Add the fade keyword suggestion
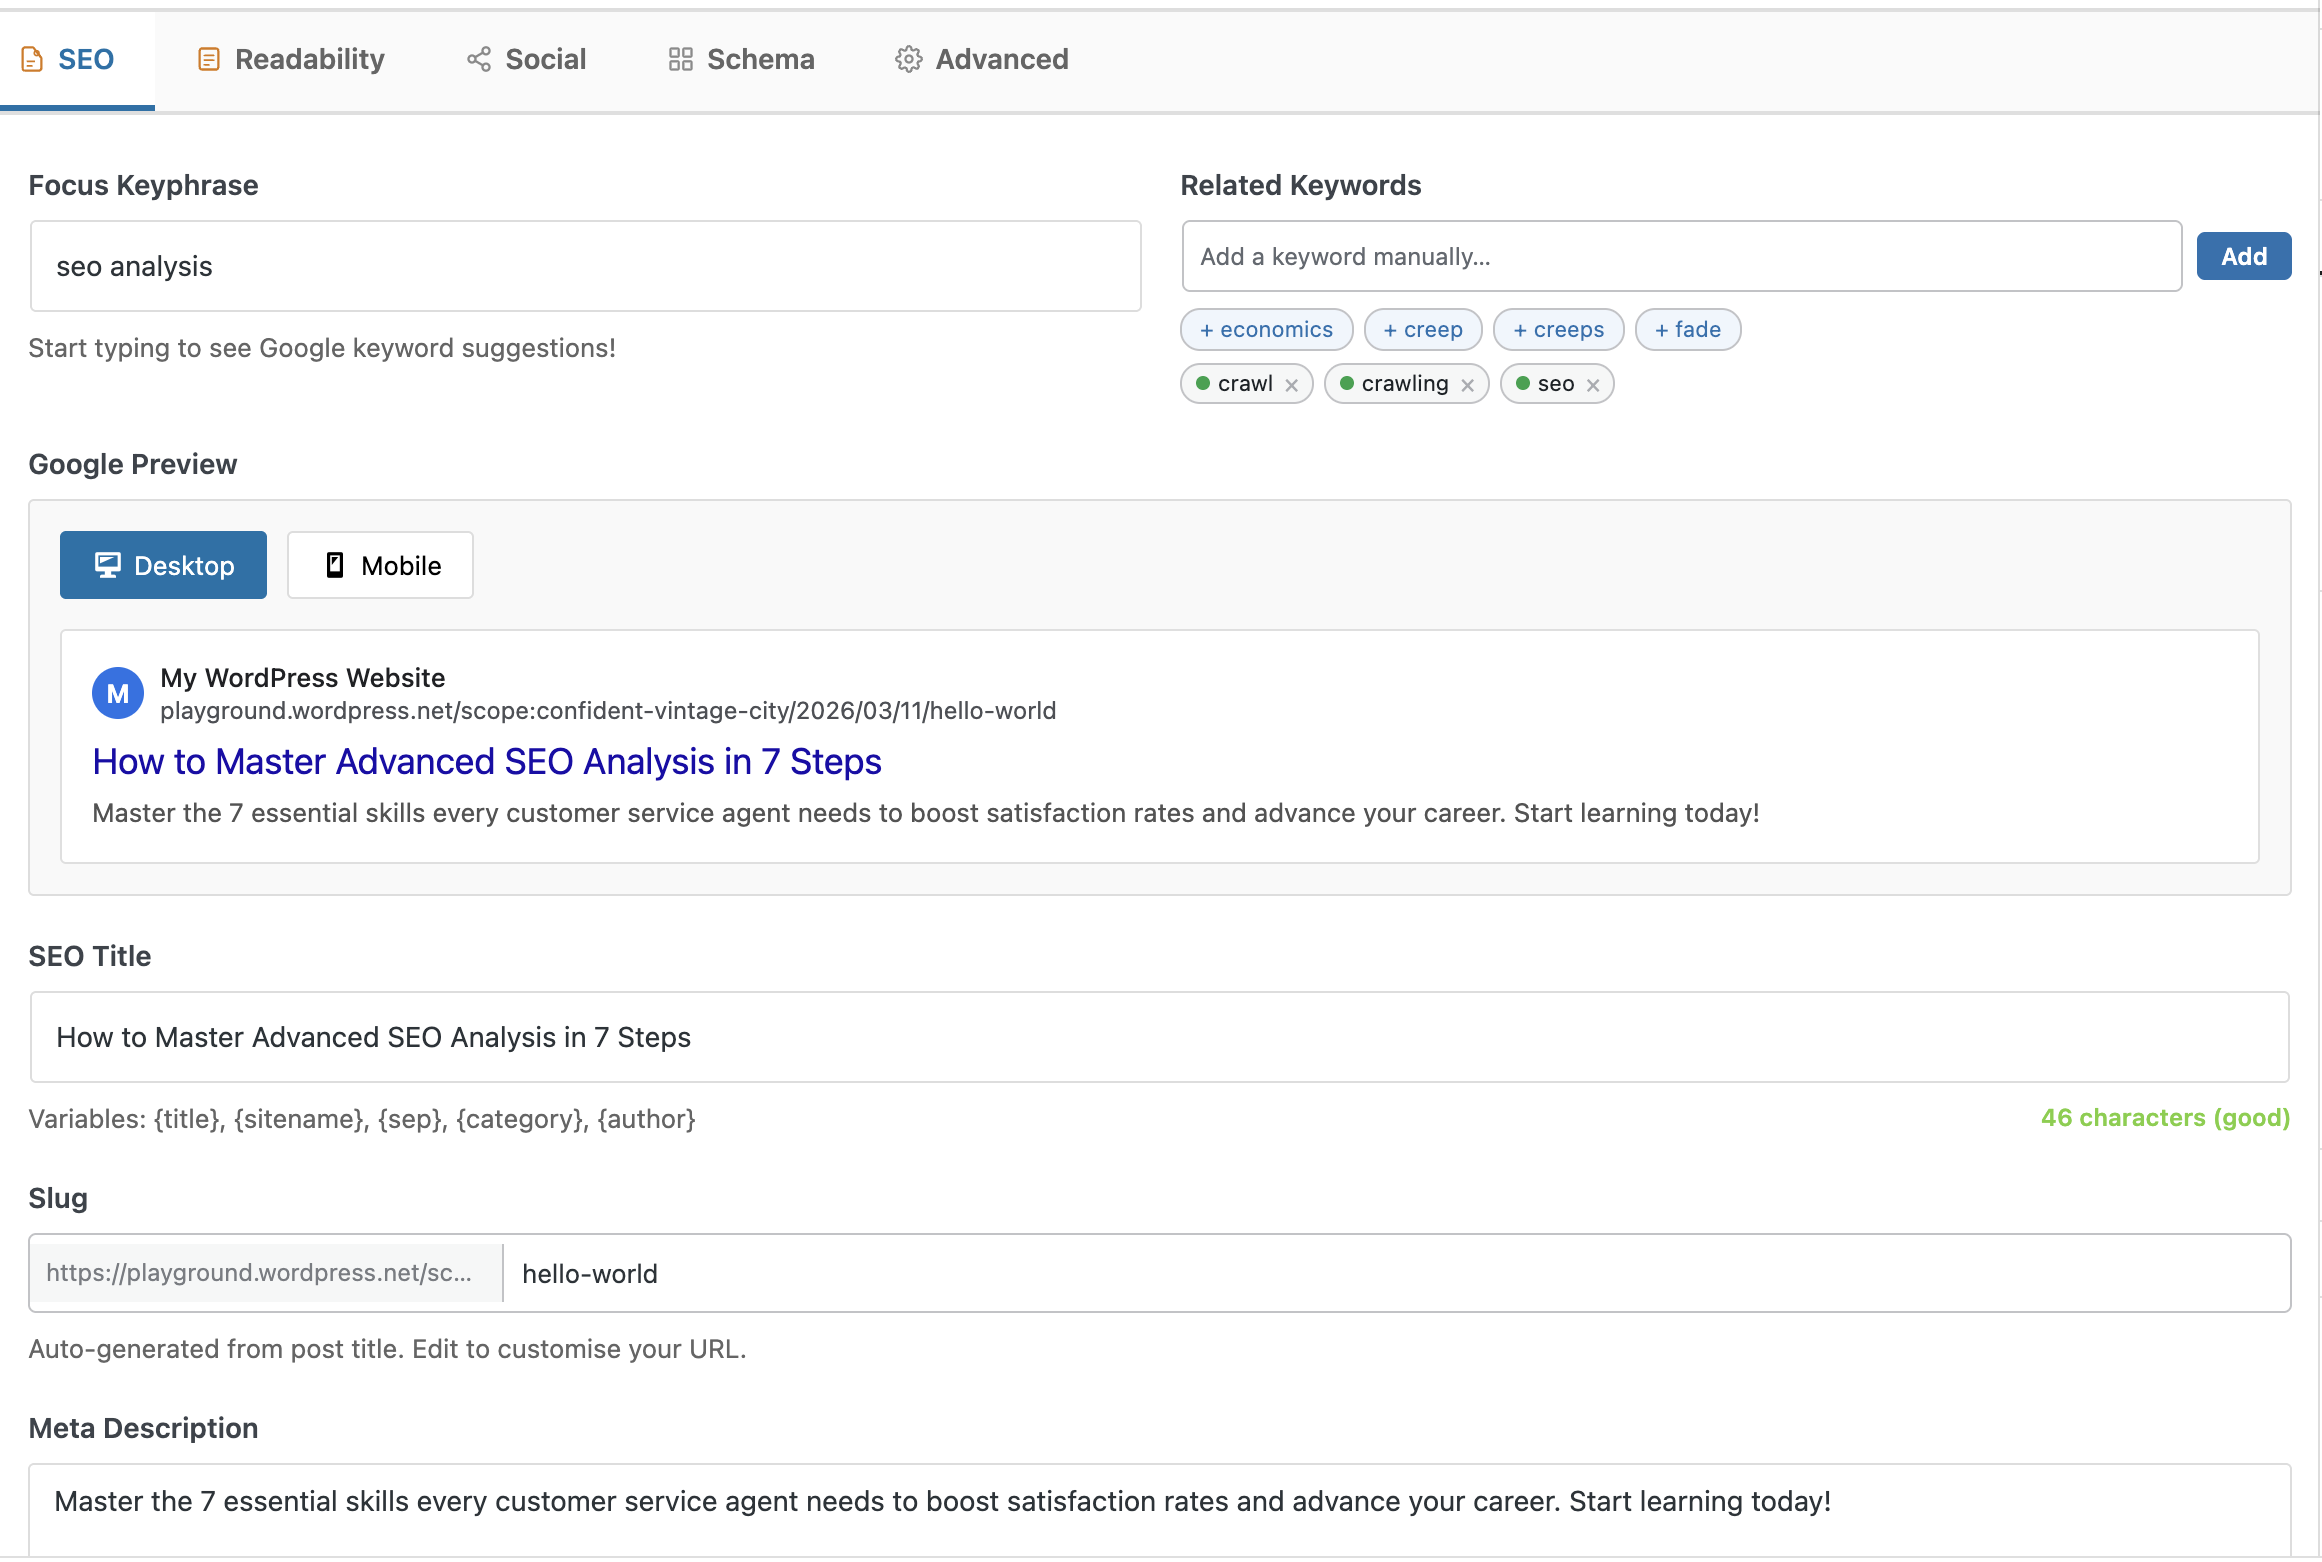 coord(1687,329)
